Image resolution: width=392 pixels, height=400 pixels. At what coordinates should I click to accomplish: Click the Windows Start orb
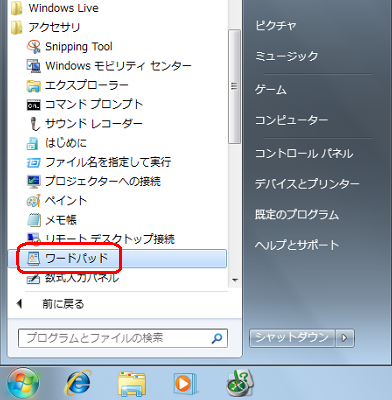pyautogui.click(x=23, y=384)
